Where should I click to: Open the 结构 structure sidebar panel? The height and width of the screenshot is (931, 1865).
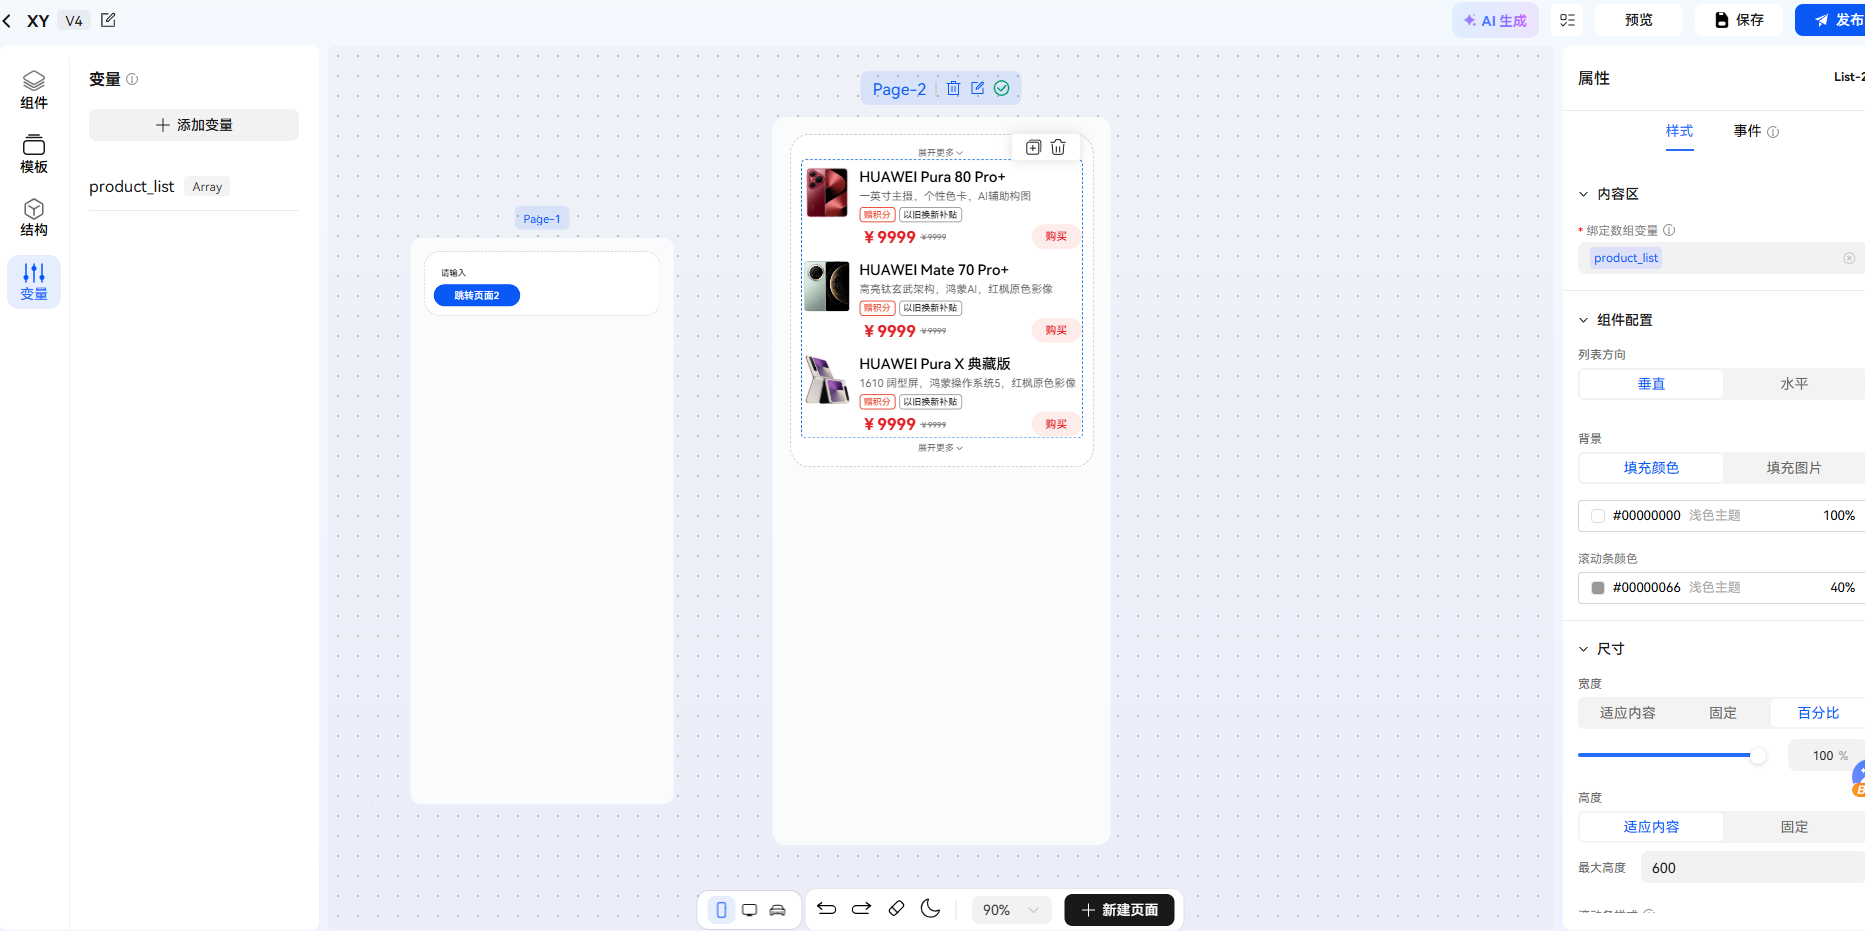tap(34, 217)
